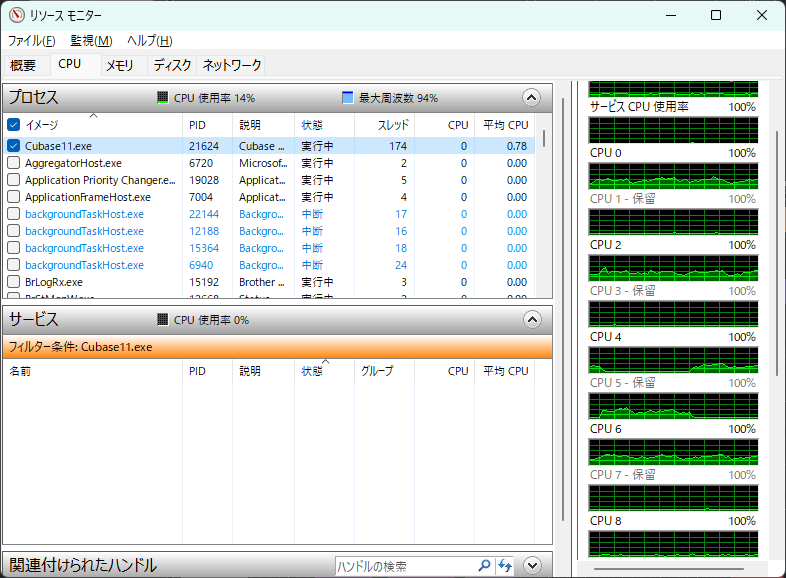
Task: Maximize the Resource Monitor window
Action: click(716, 16)
